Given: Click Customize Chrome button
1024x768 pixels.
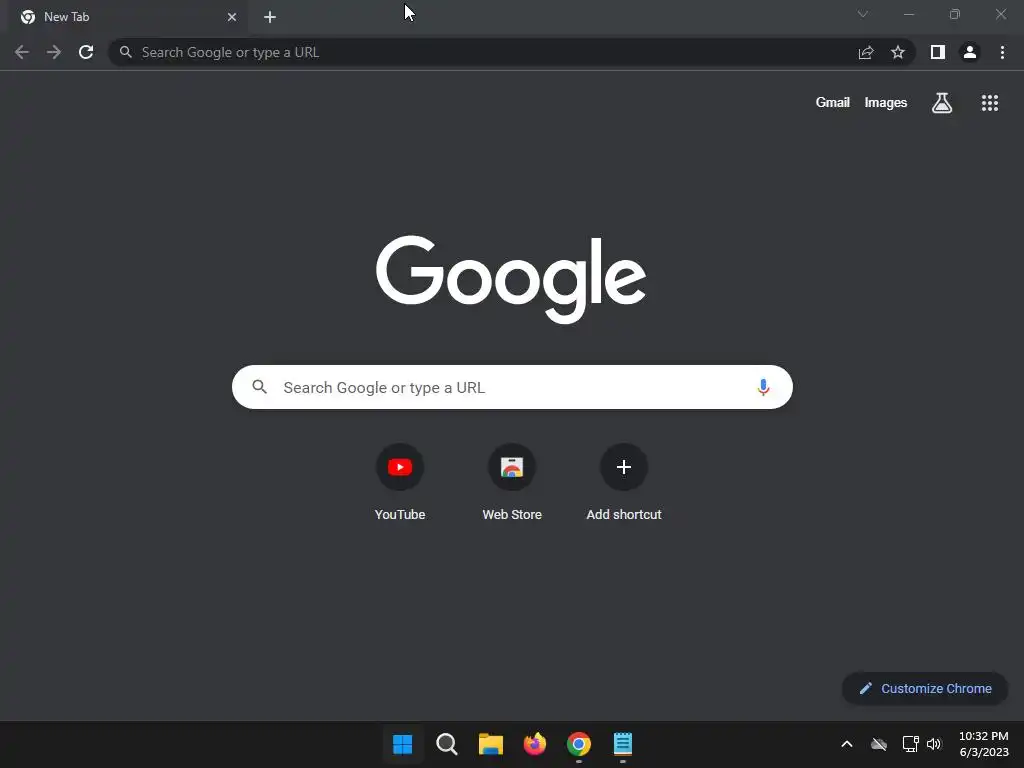Looking at the screenshot, I should (925, 688).
